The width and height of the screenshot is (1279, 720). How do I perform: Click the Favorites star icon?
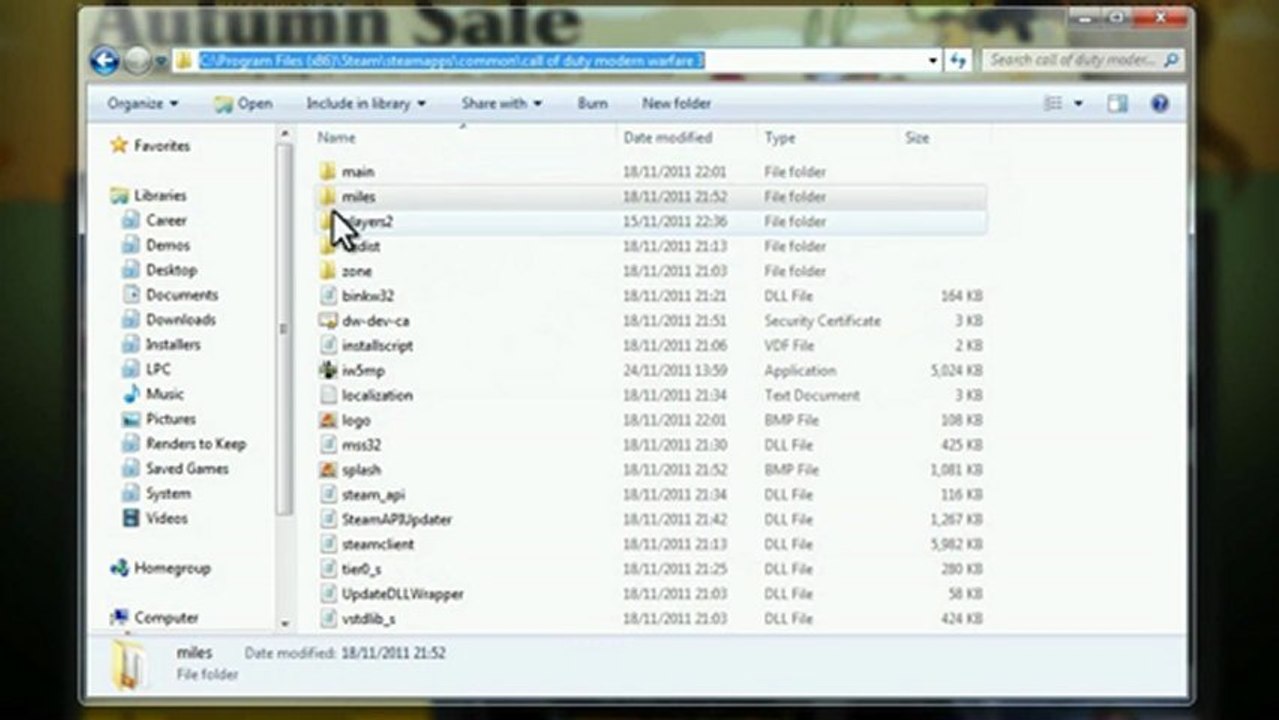pyautogui.click(x=119, y=146)
